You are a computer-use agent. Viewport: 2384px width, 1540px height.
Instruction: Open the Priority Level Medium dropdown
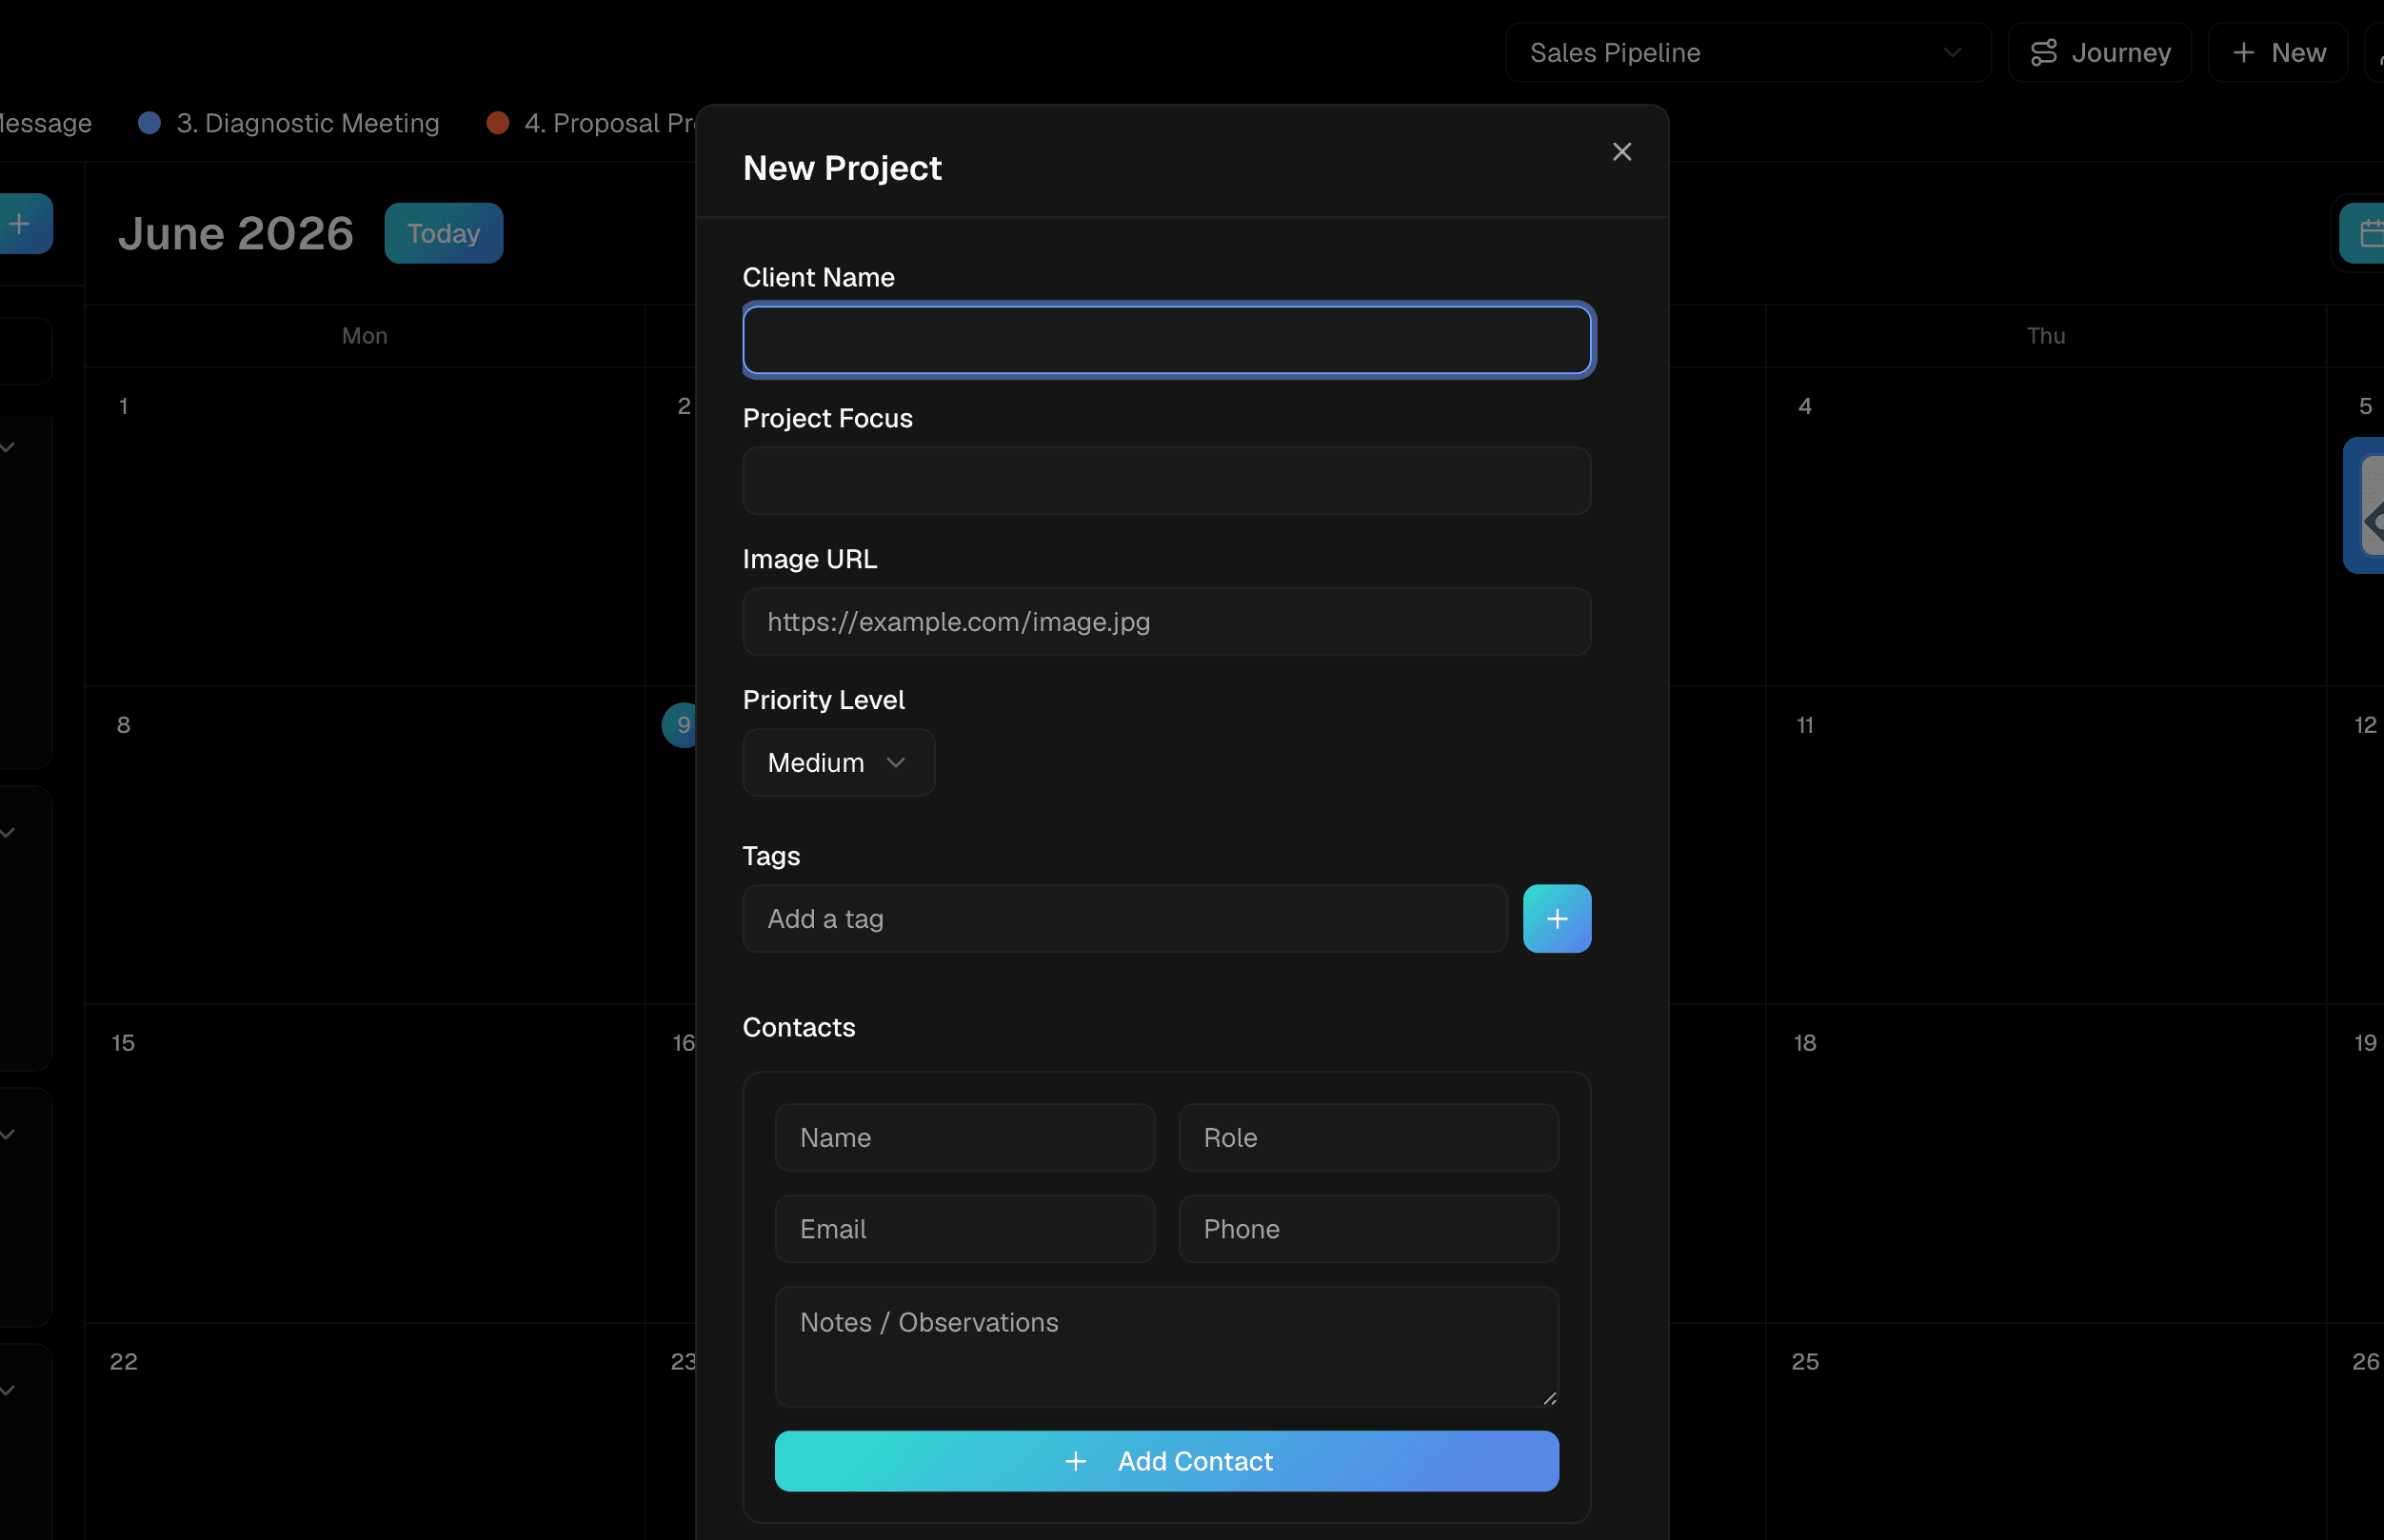(838, 763)
